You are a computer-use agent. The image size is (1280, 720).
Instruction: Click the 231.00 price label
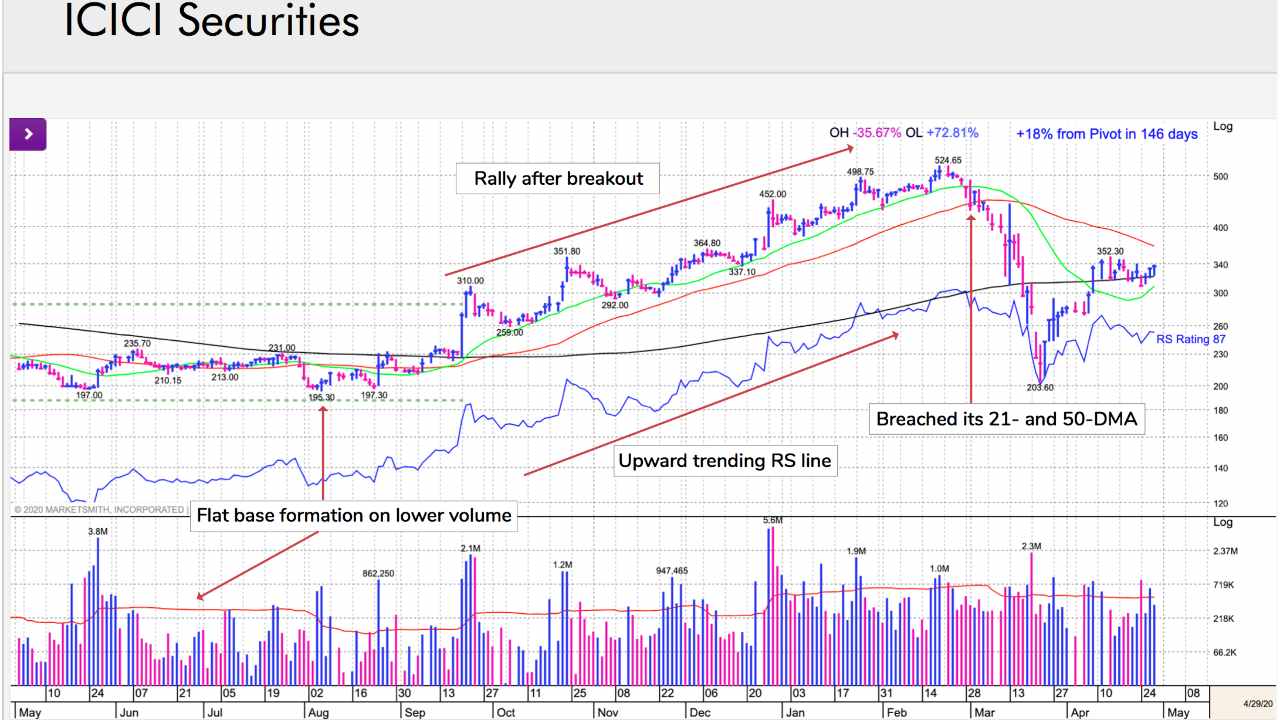tap(282, 348)
